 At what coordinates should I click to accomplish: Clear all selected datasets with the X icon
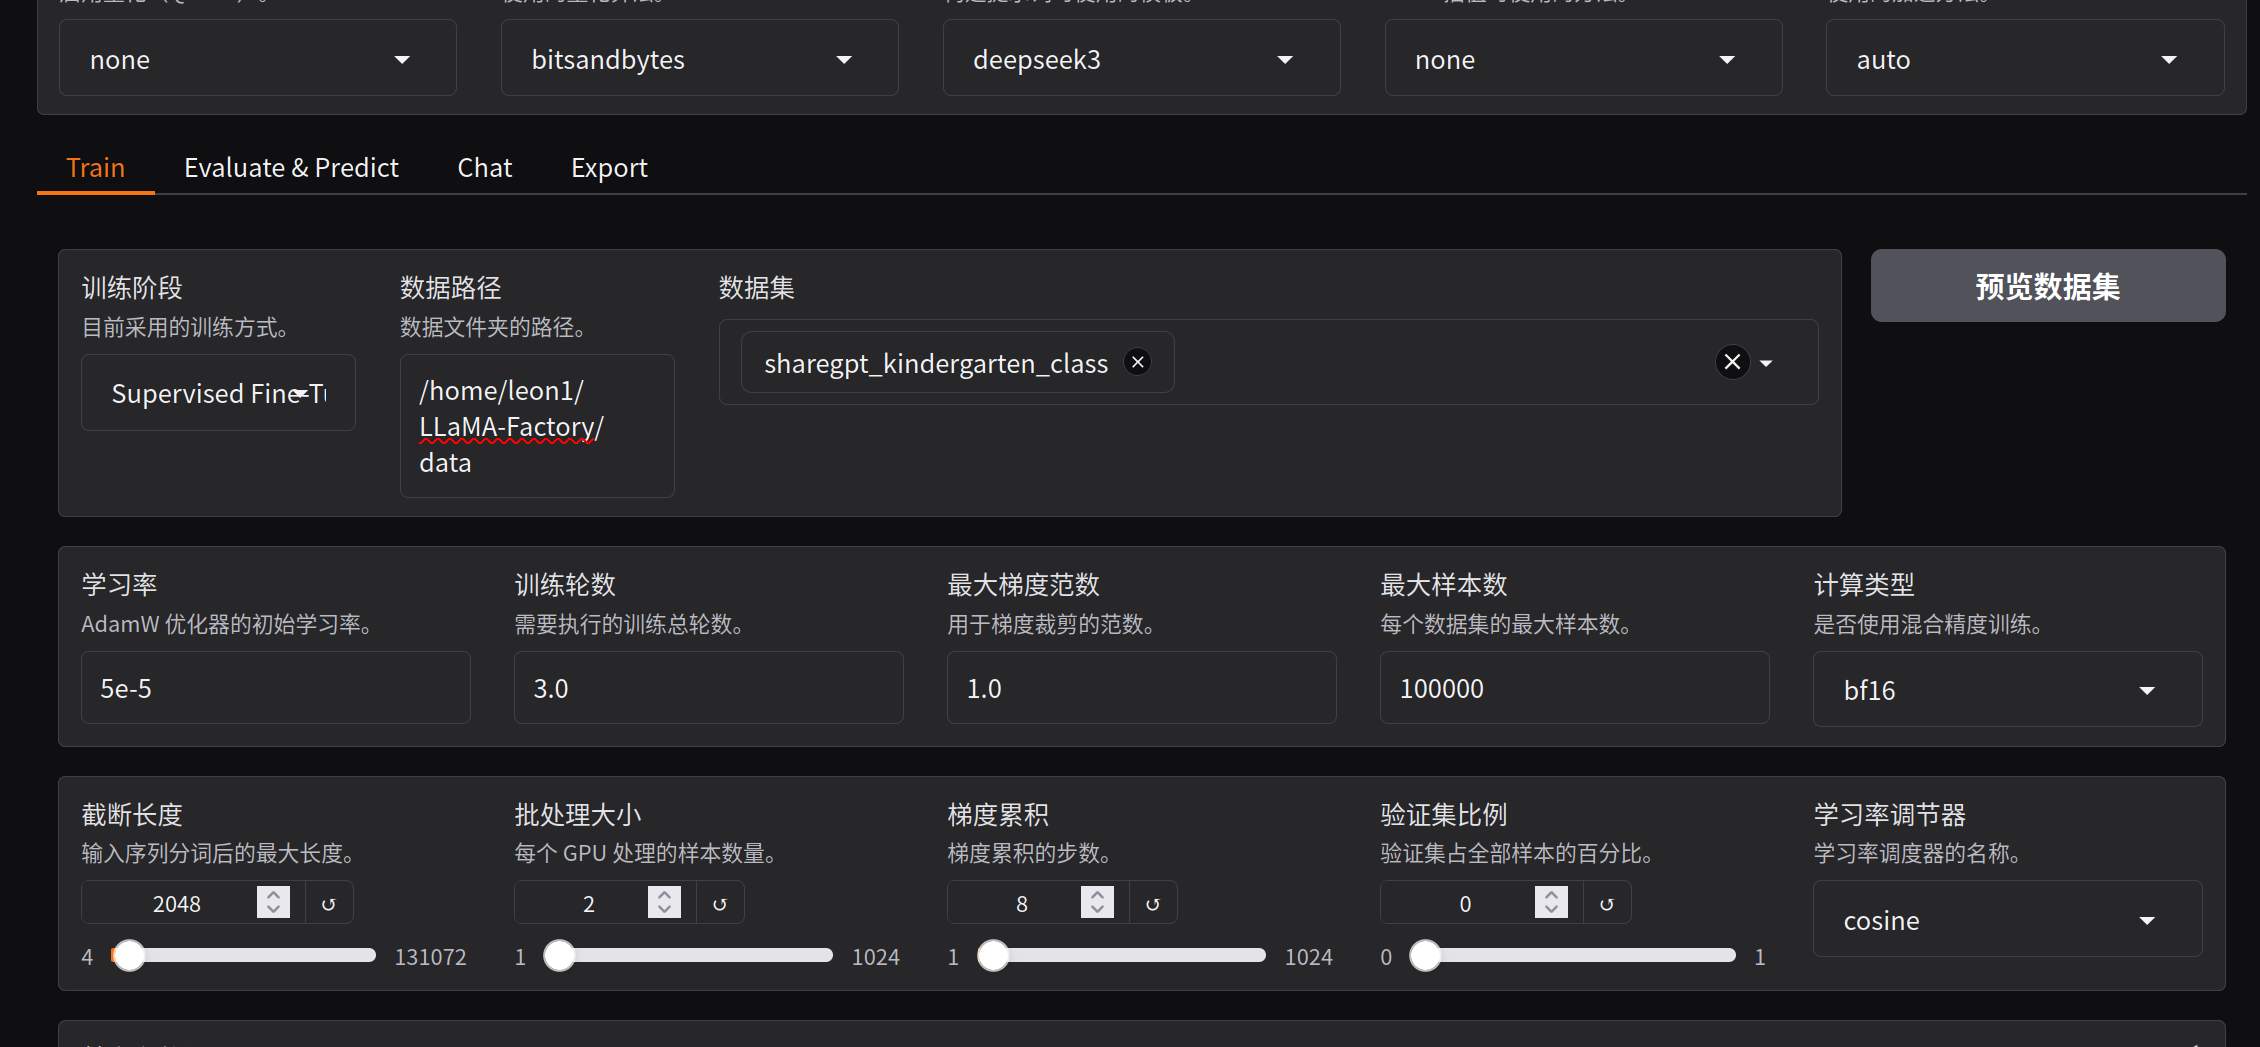click(1732, 362)
